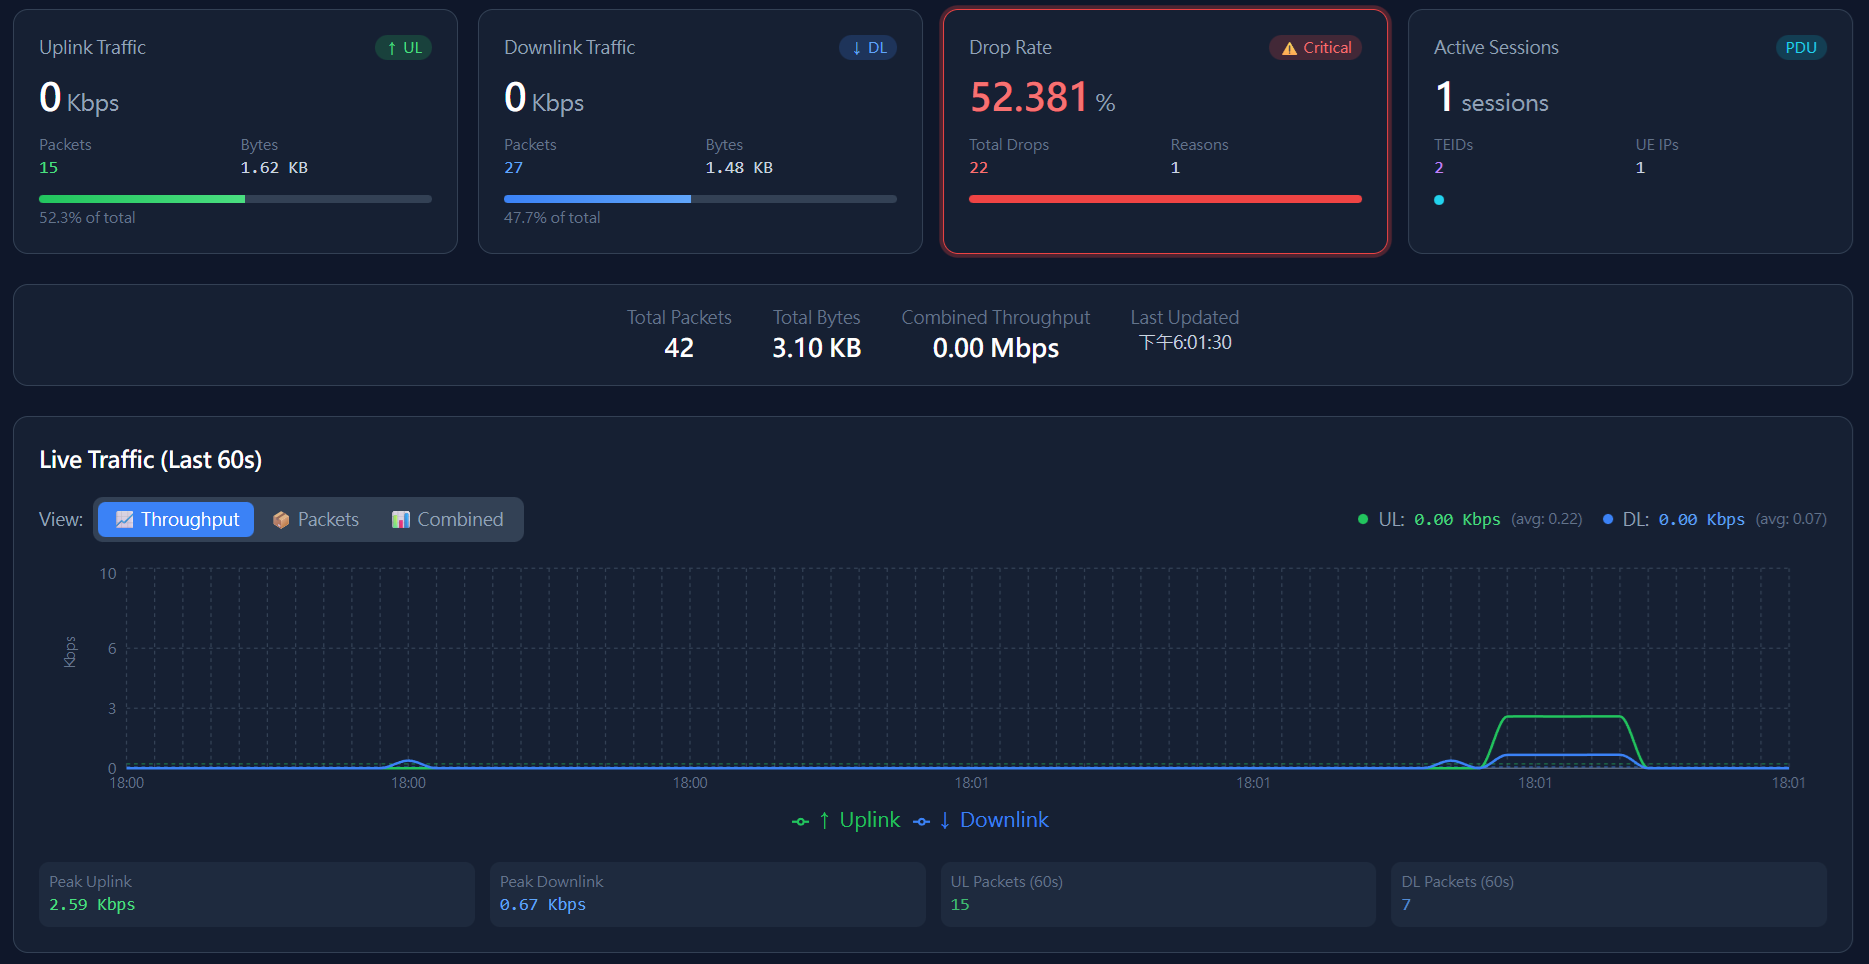Click the PDU badge on Active Sessions
The width and height of the screenshot is (1869, 964).
(1801, 47)
